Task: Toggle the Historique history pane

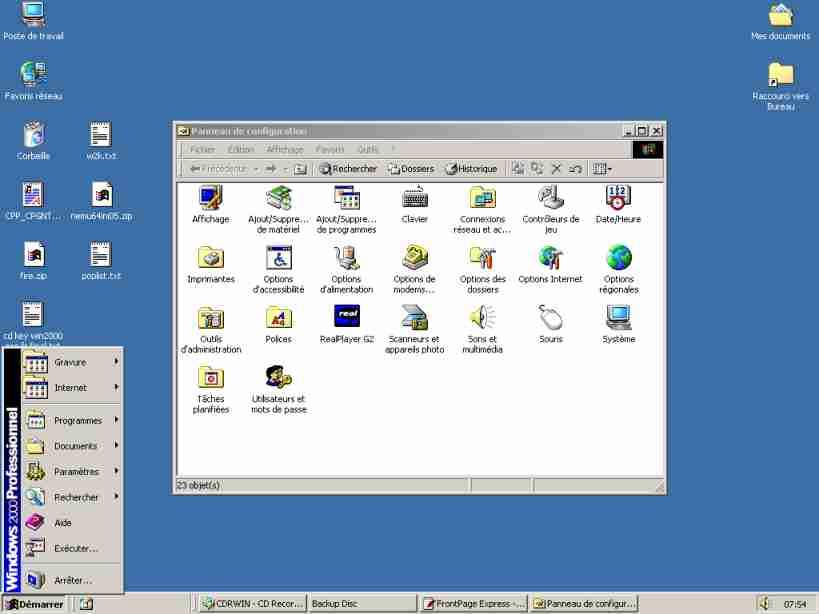Action: click(x=471, y=169)
